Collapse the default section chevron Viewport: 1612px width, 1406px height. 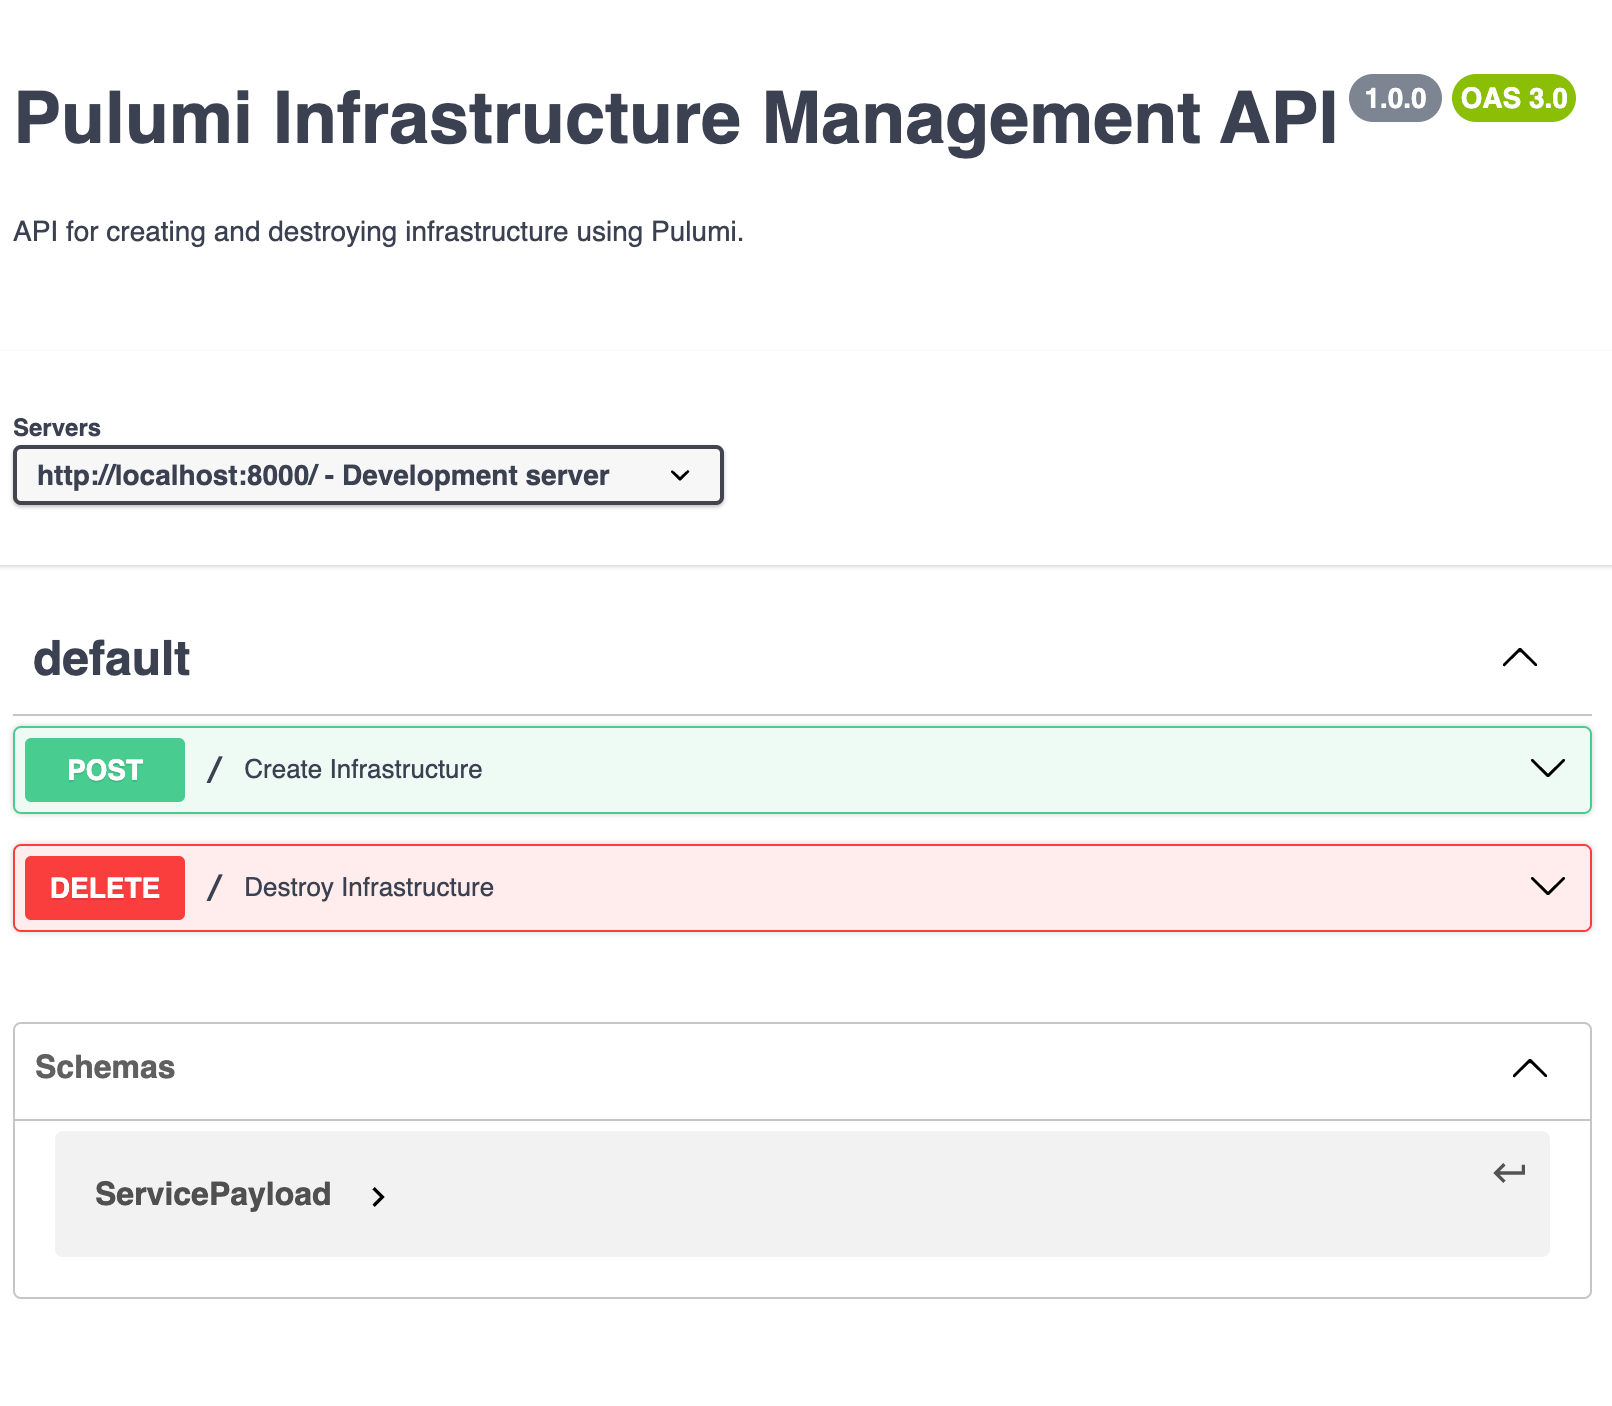tap(1519, 658)
